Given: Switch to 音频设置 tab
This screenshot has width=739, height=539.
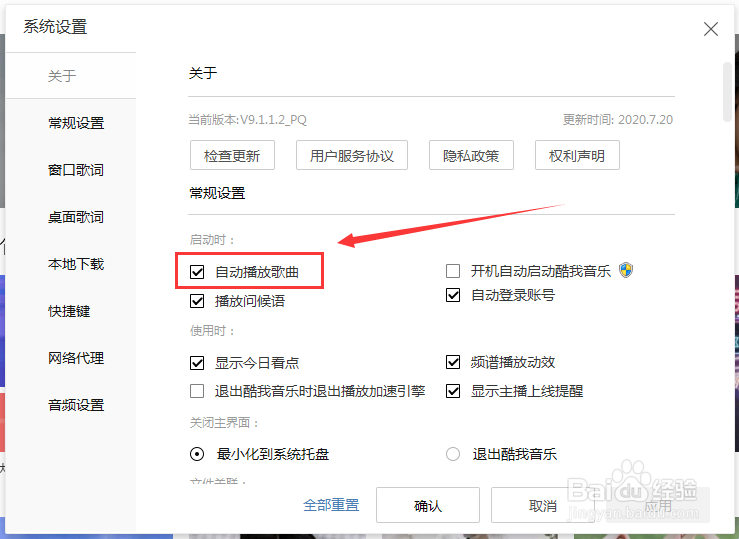Looking at the screenshot, I should (76, 405).
